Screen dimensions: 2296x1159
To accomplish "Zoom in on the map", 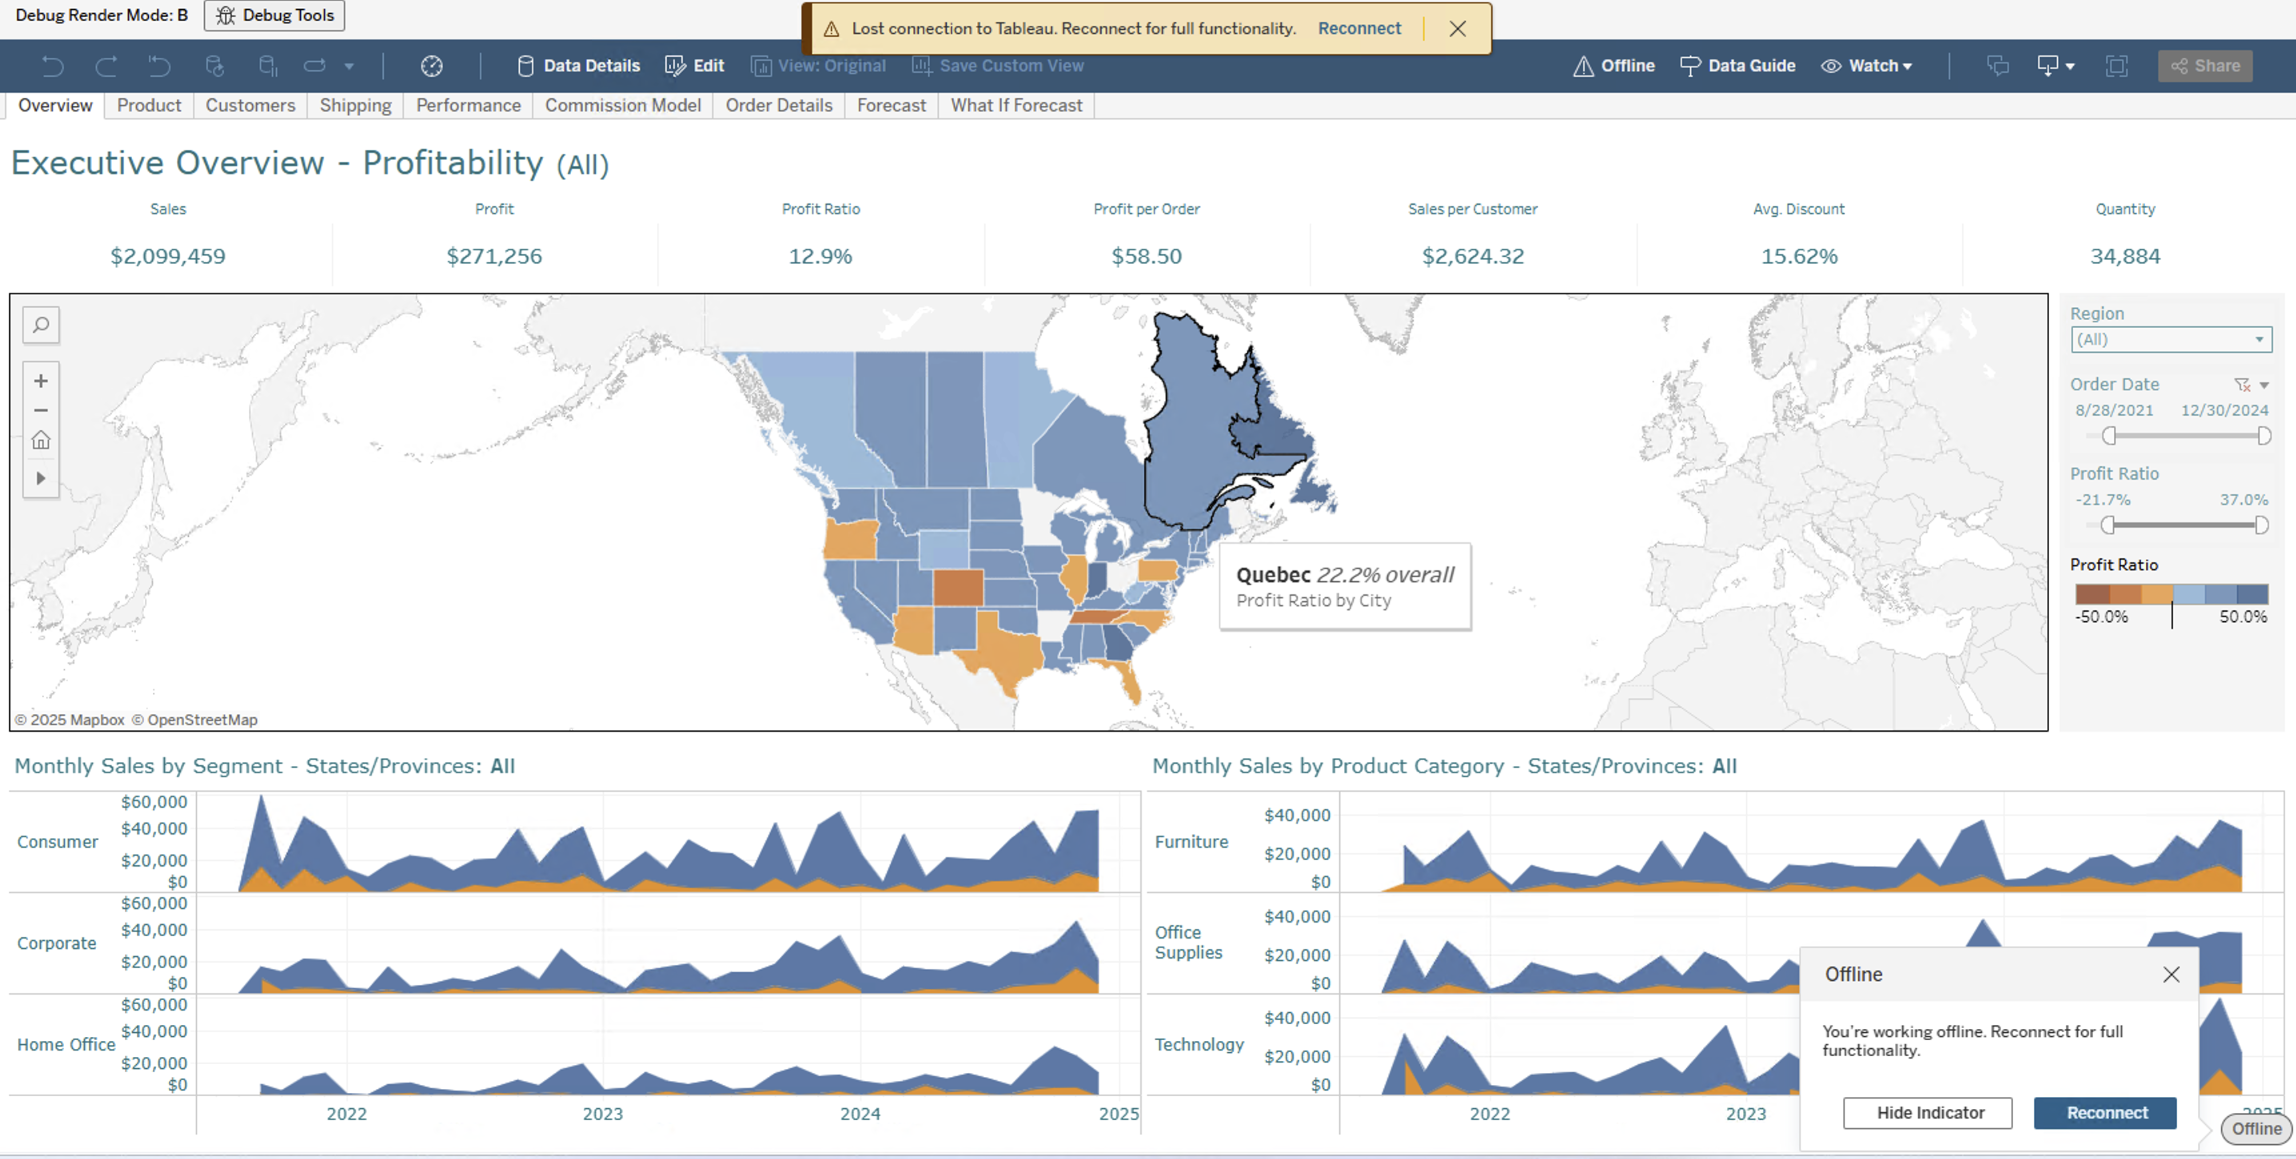I will pyautogui.click(x=41, y=381).
